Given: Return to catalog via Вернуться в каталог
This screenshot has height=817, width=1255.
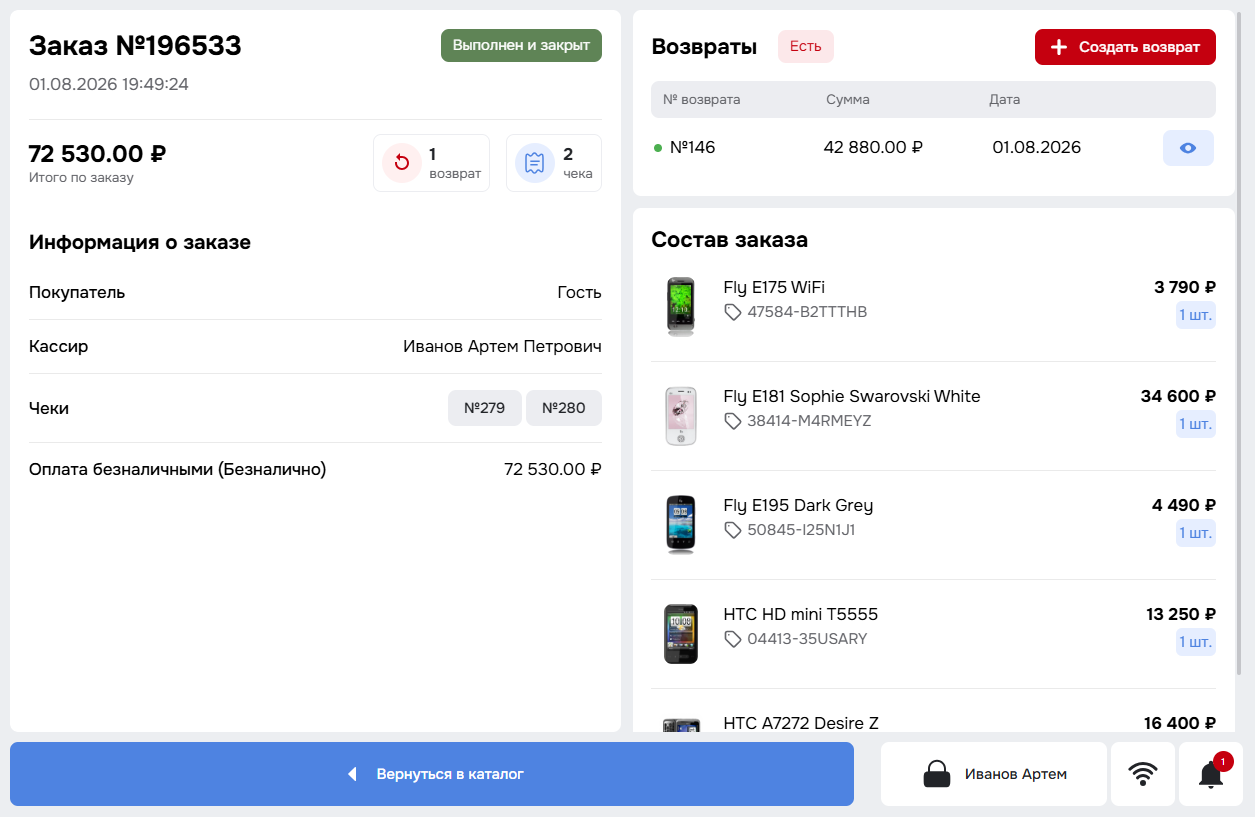Looking at the screenshot, I should pos(432,774).
